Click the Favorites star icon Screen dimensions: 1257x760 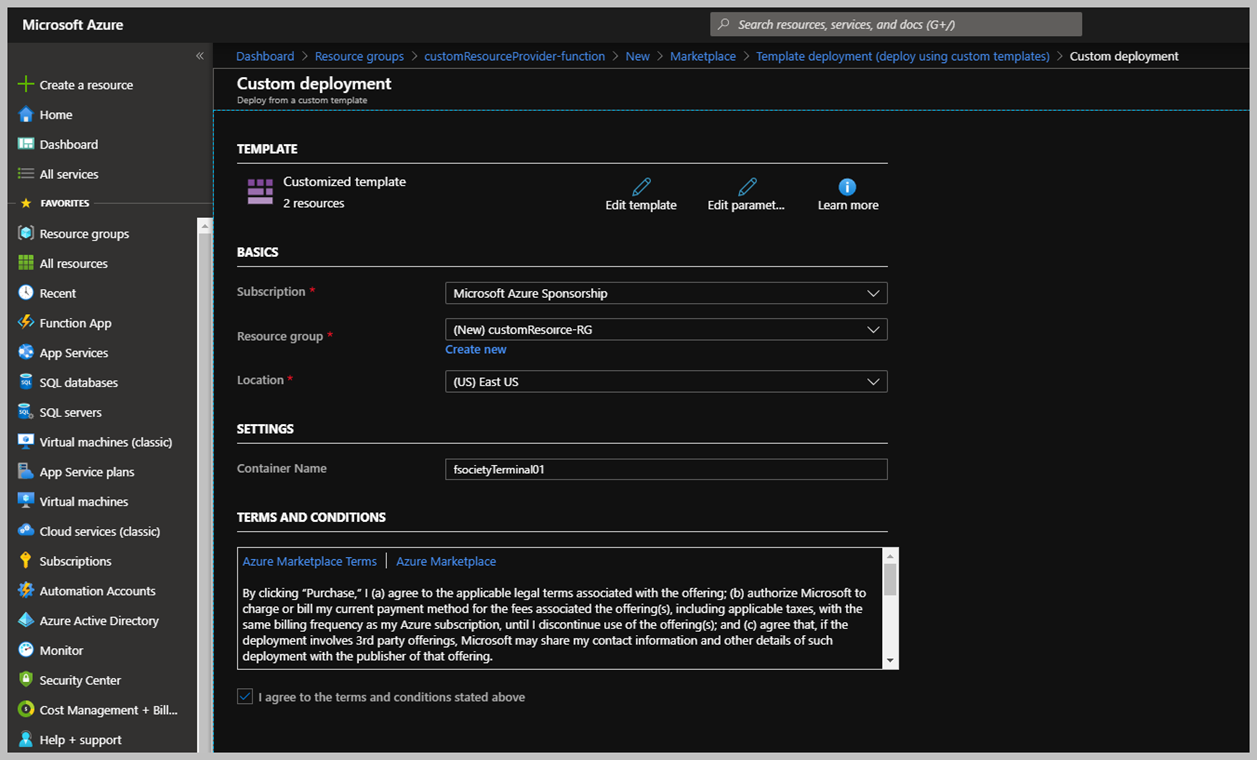coord(26,203)
